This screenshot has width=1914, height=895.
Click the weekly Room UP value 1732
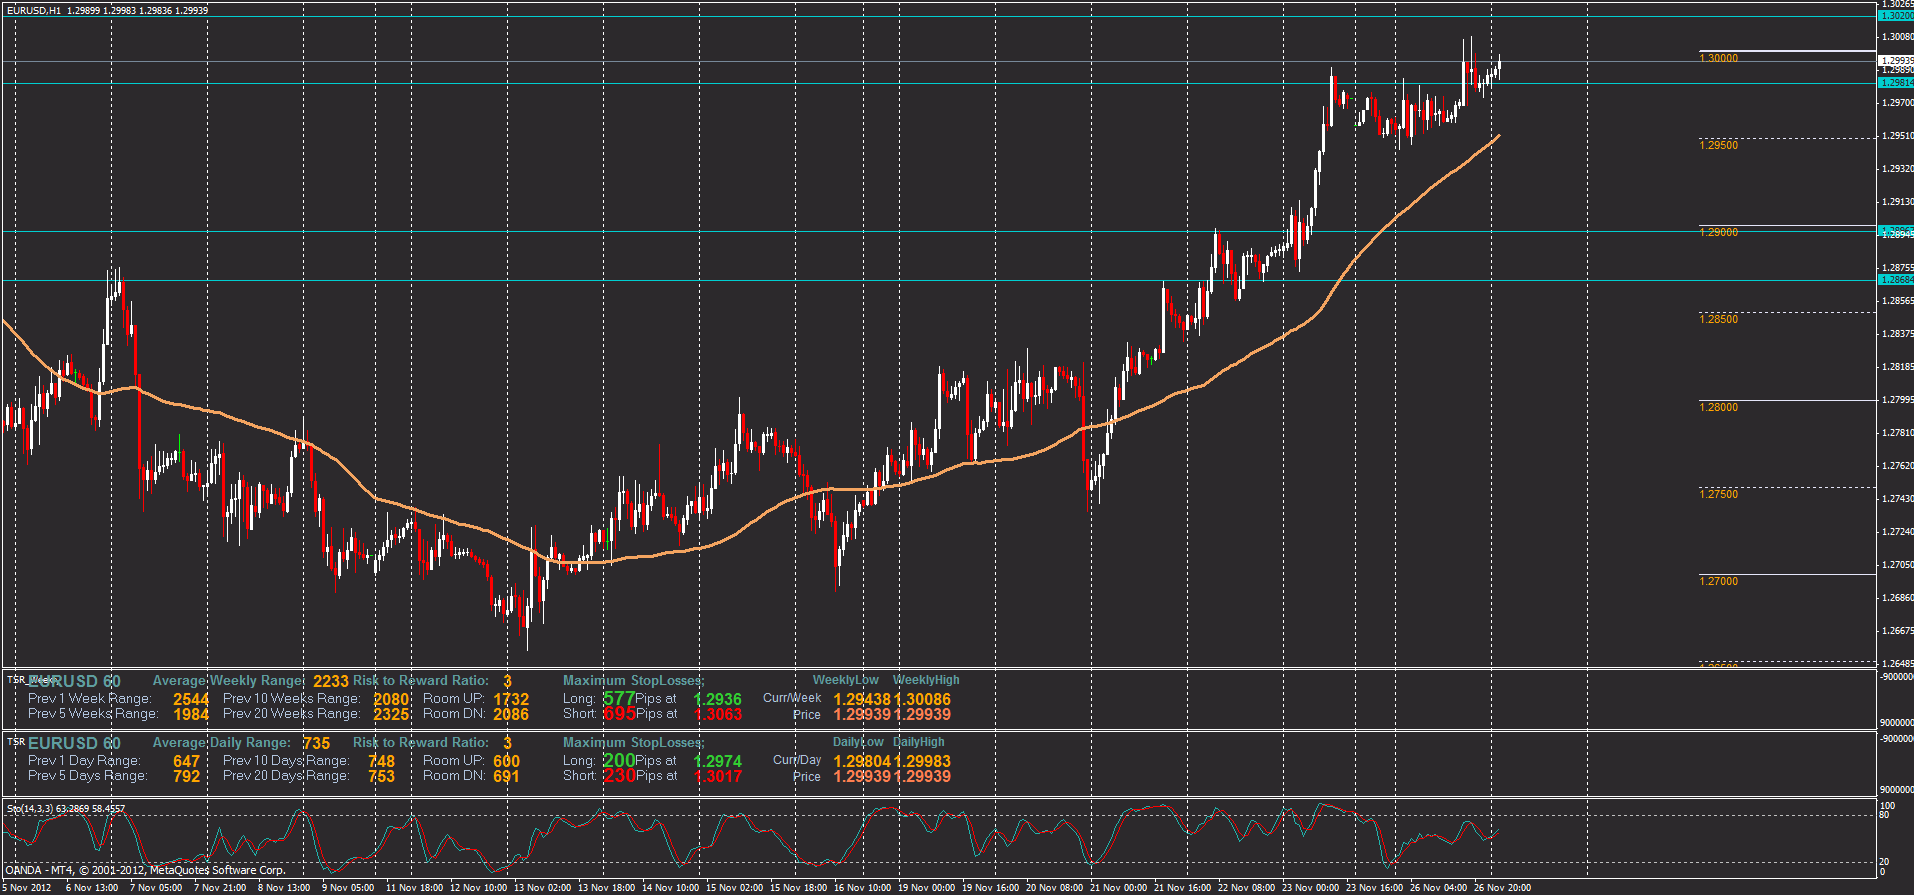(x=510, y=700)
